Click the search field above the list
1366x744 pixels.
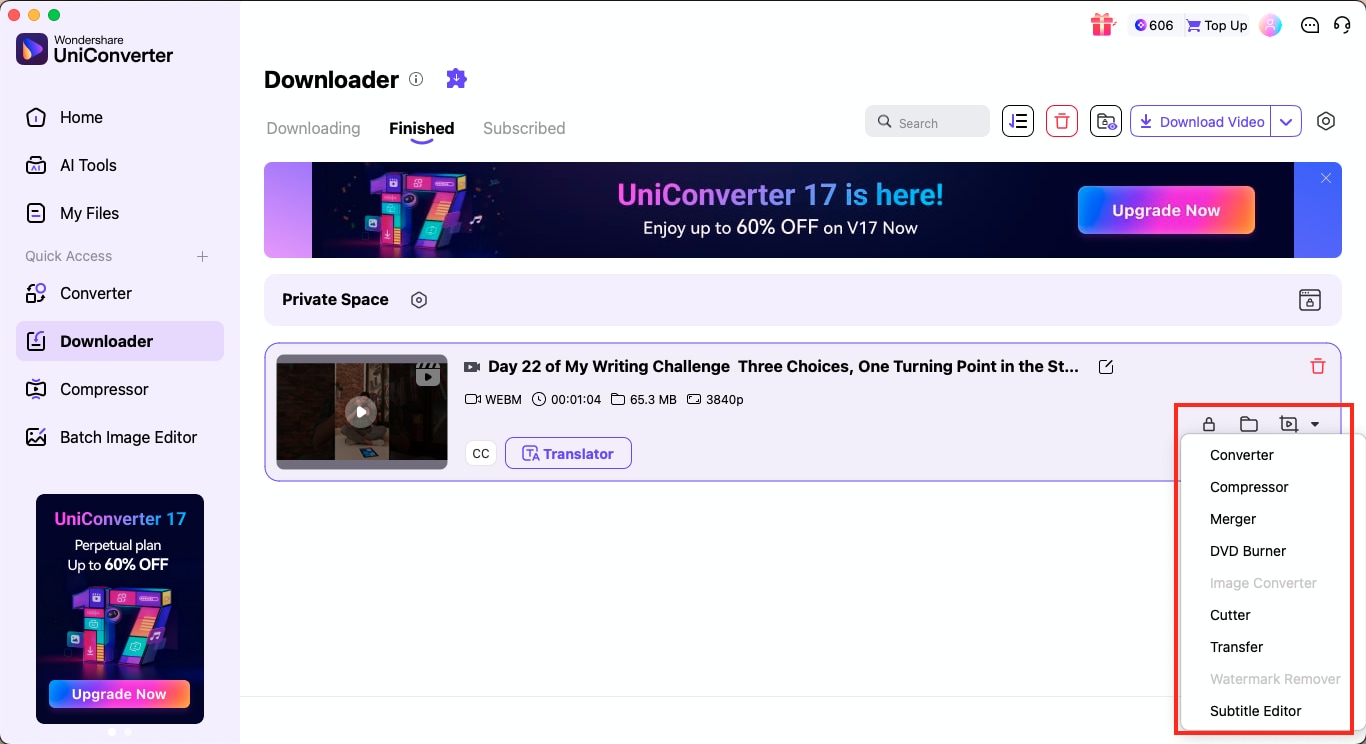click(927, 121)
